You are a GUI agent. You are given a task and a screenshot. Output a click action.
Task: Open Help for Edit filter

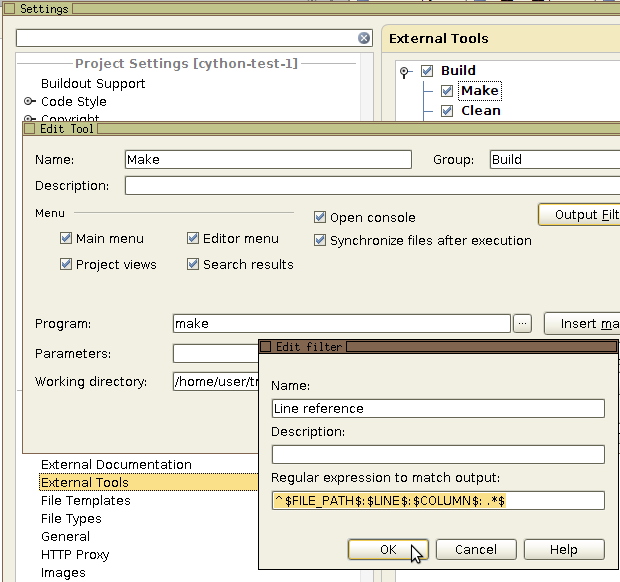pos(564,549)
